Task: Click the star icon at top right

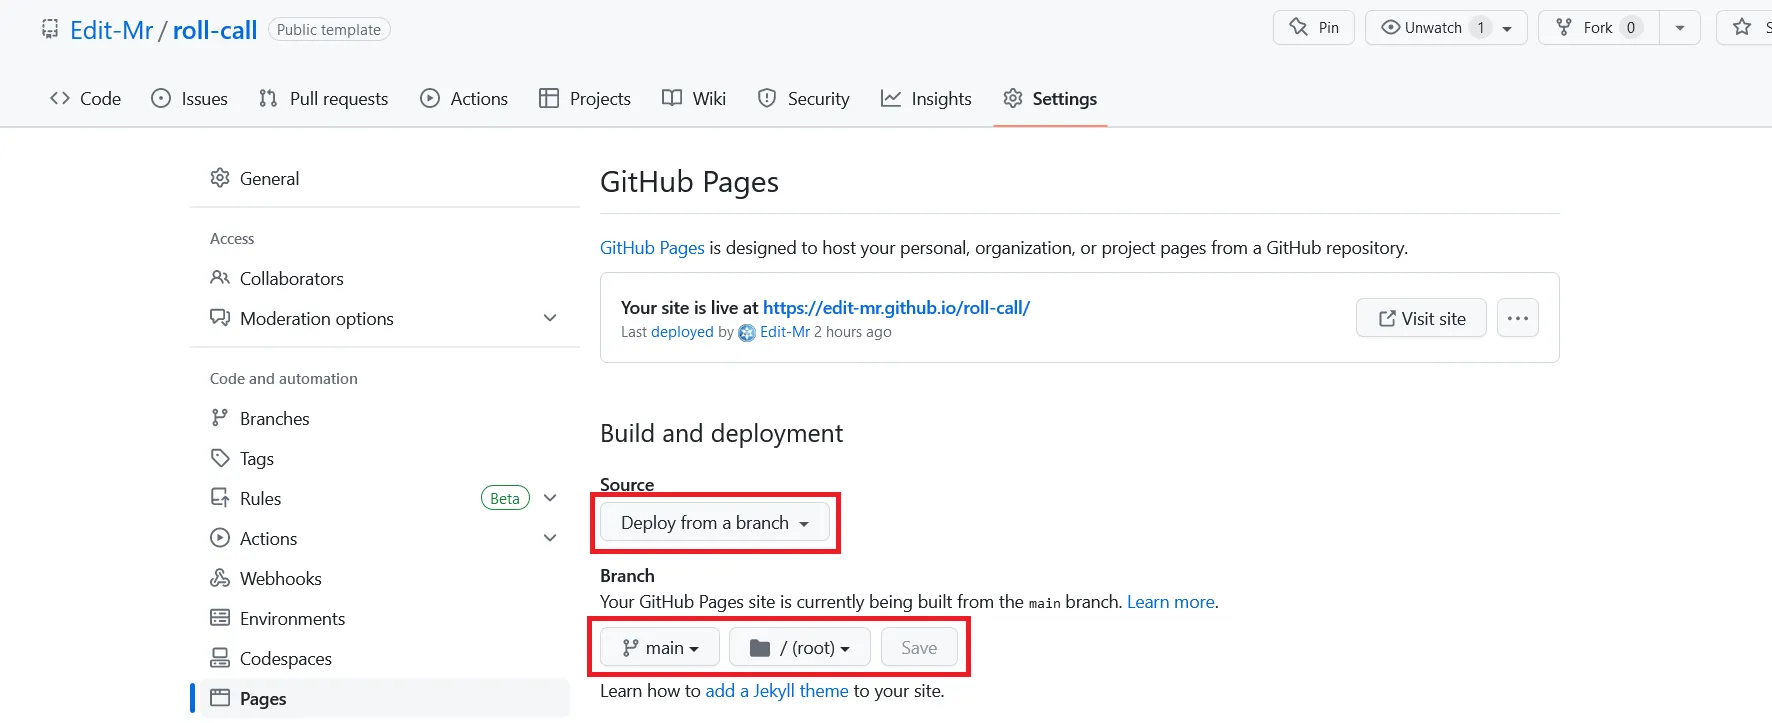Action: tap(1742, 27)
